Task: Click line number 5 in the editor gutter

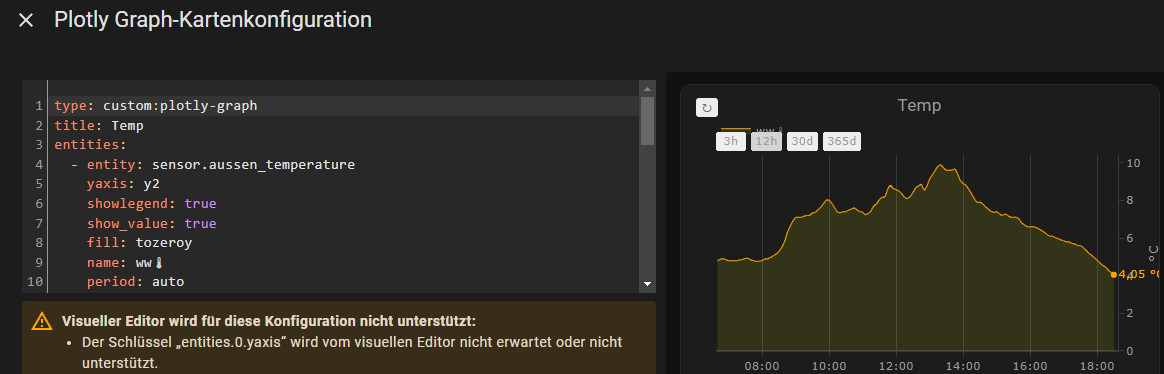Action: click(x=39, y=184)
